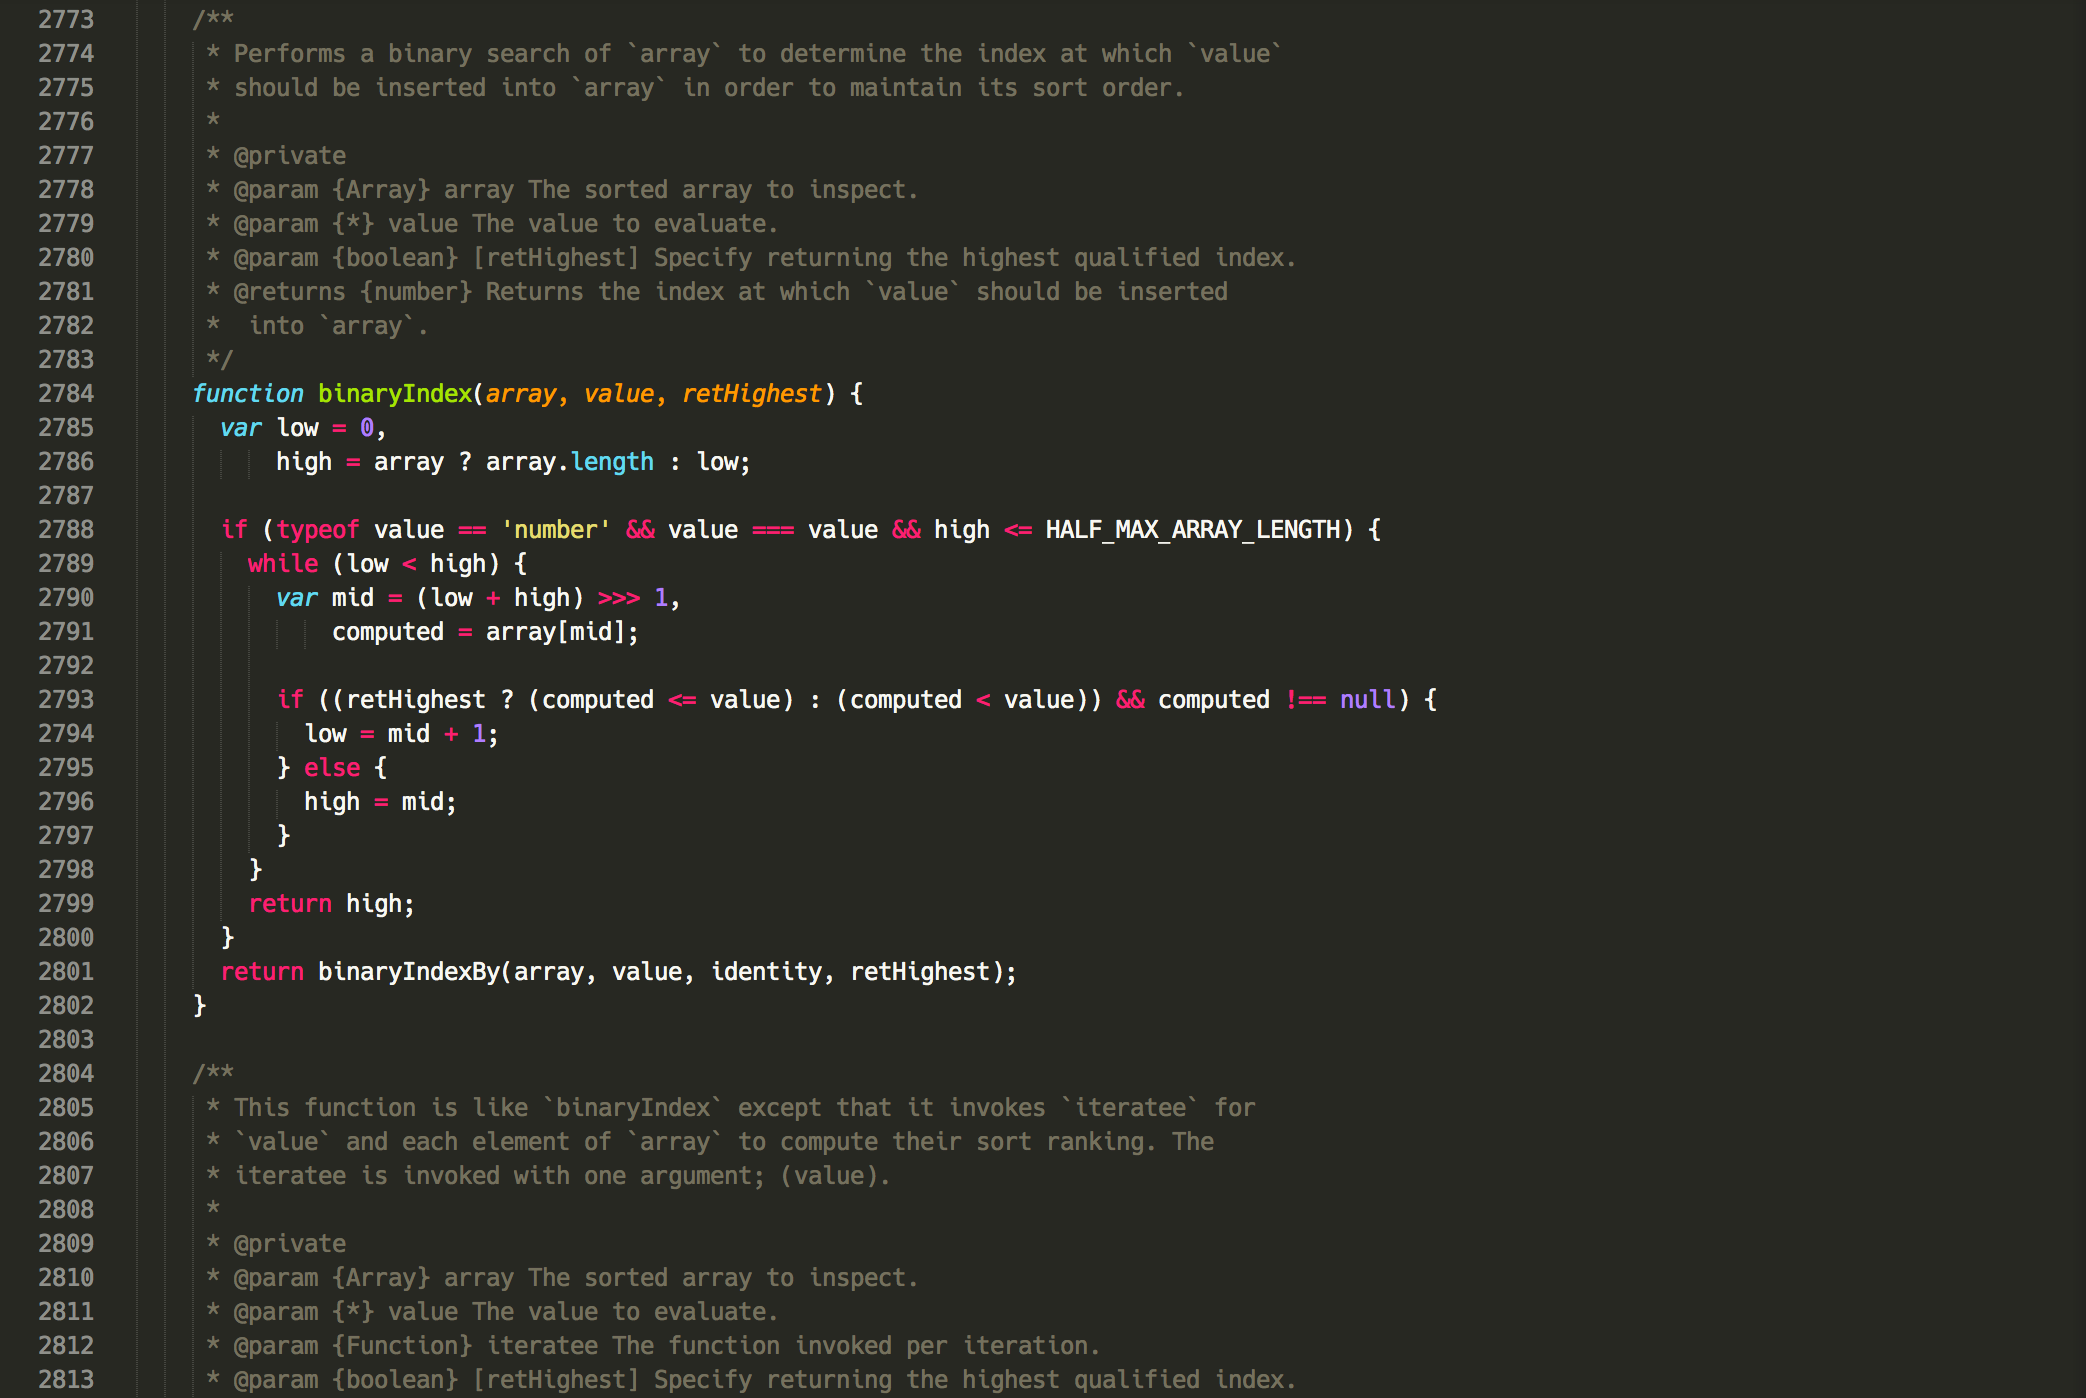This screenshot has width=2086, height=1398.
Task: Click the identity argument
Action: [766, 972]
